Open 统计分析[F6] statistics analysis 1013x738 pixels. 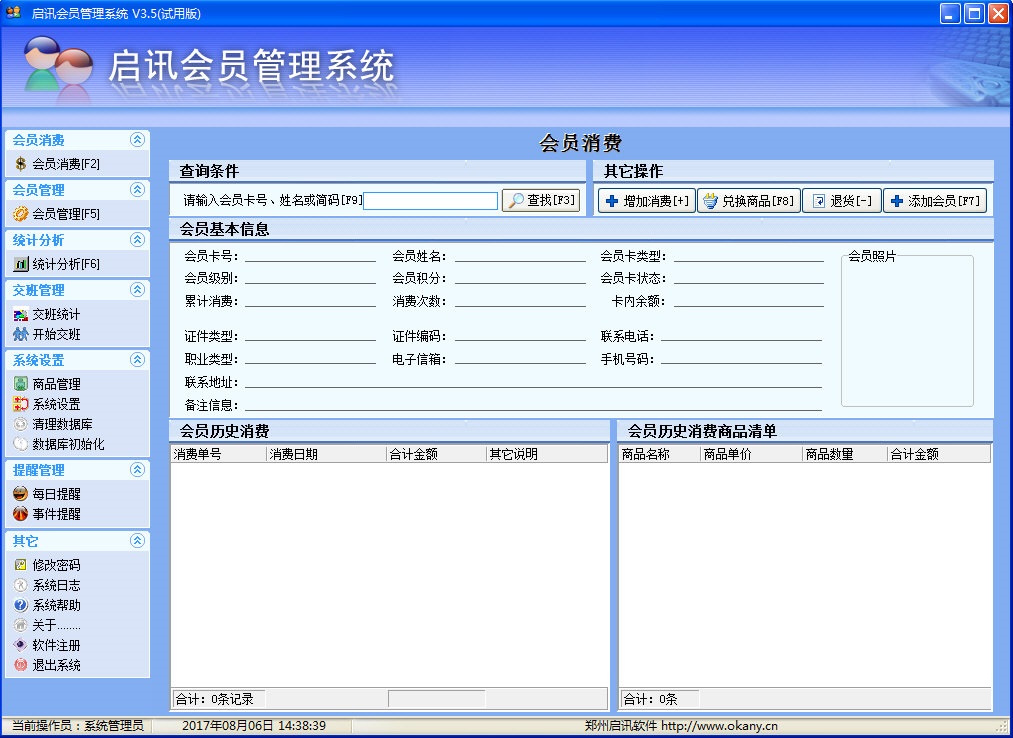(66, 264)
